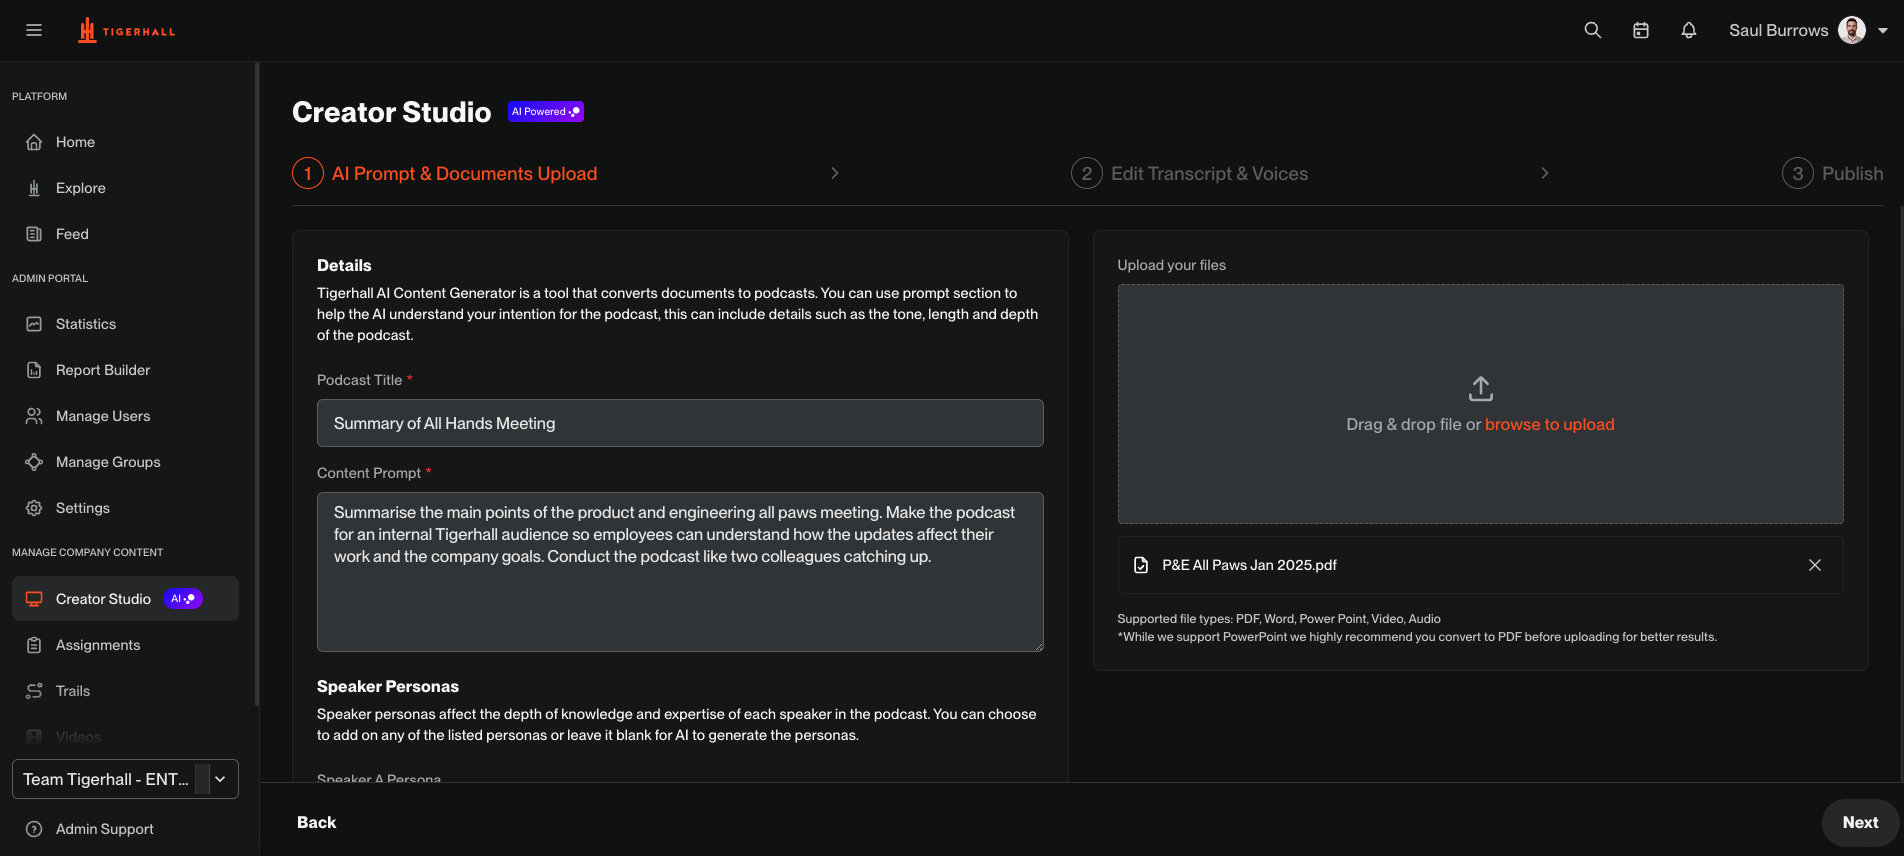
Task: Click the Manage Users sidebar icon
Action: [34, 416]
